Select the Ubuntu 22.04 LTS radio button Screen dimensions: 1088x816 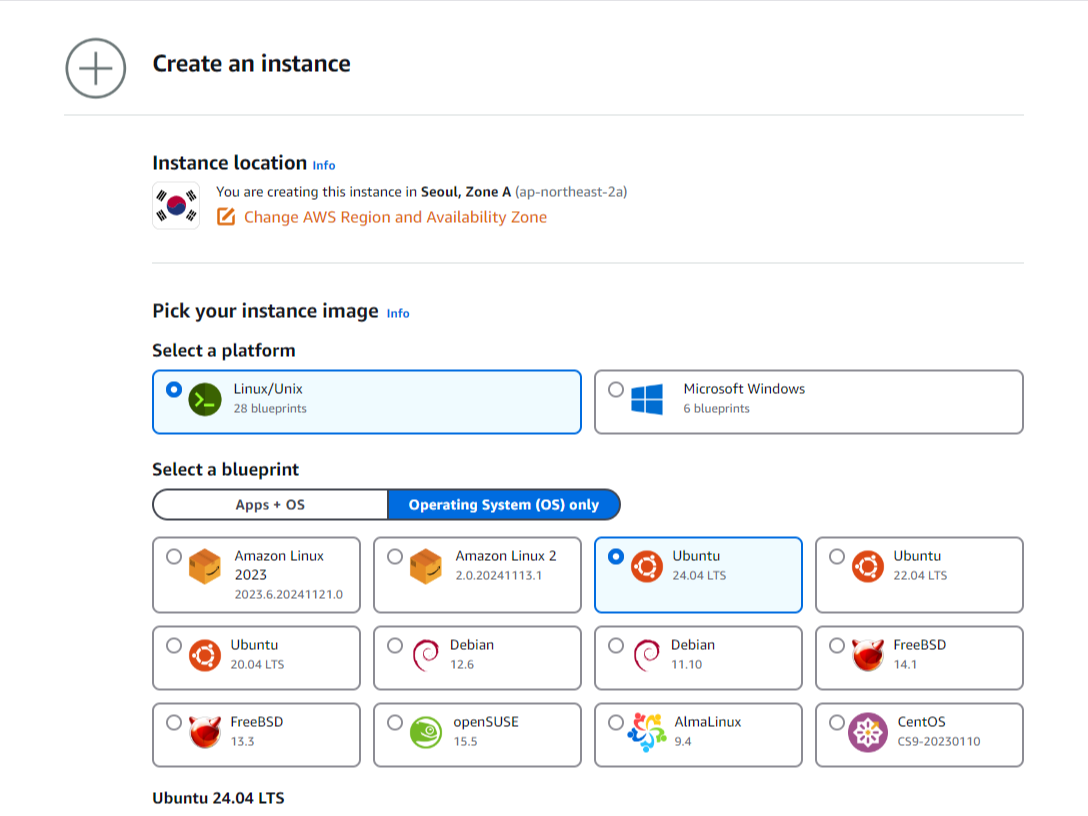click(837, 556)
